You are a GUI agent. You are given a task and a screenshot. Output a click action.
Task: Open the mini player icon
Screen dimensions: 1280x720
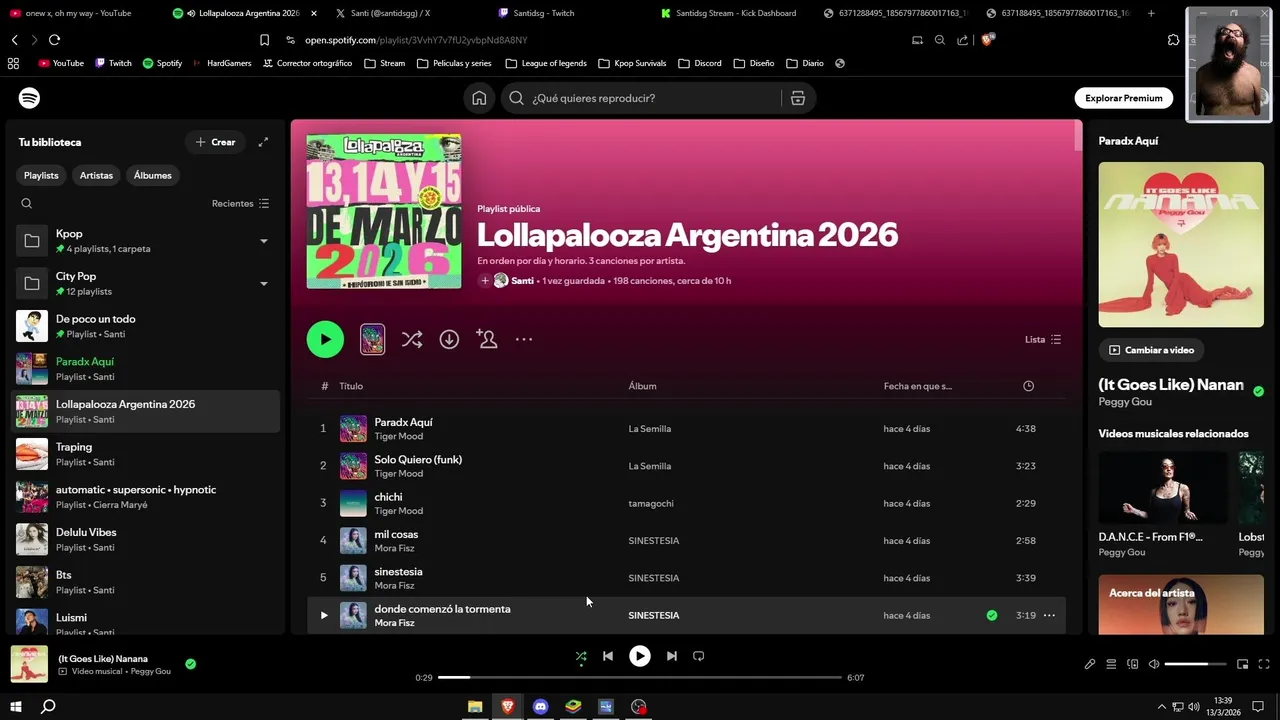1242,664
